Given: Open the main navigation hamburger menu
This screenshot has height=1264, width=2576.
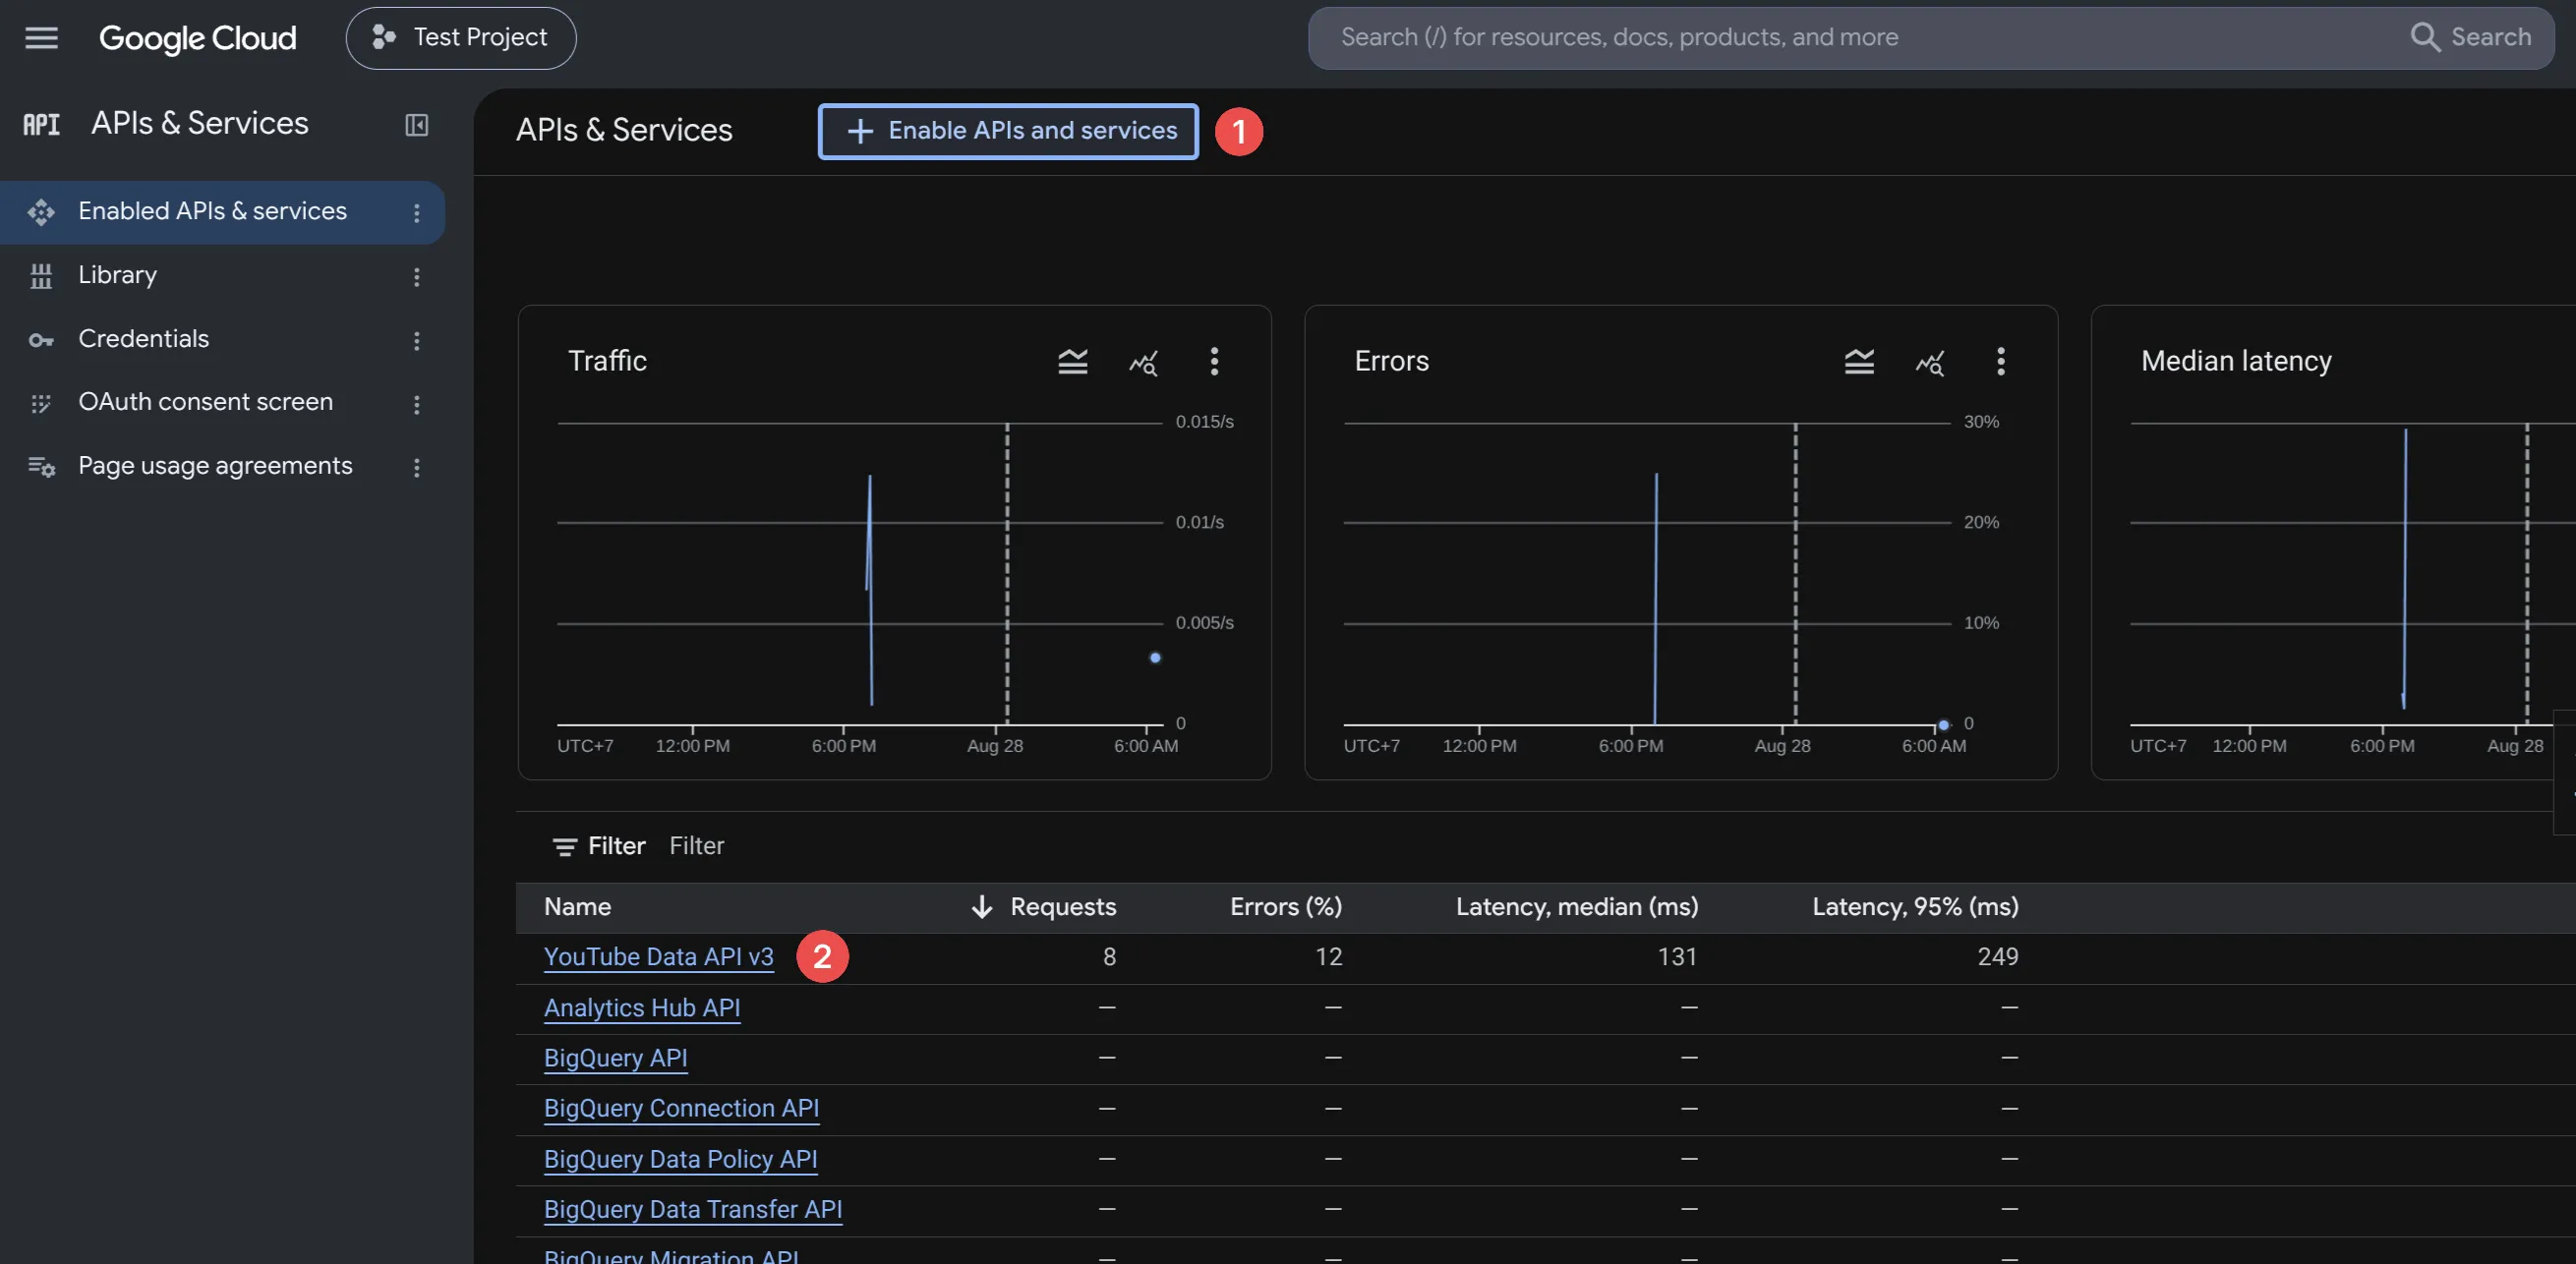Looking at the screenshot, I should click(41, 38).
